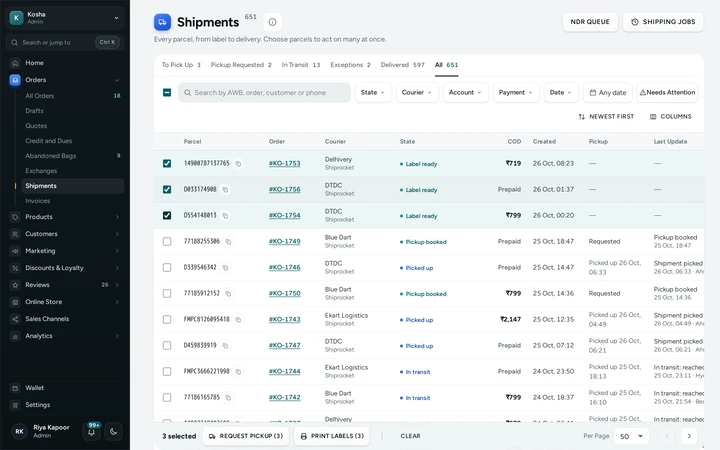The width and height of the screenshot is (720, 450).
Task: Toggle Needs Attention filter
Action: point(667,93)
